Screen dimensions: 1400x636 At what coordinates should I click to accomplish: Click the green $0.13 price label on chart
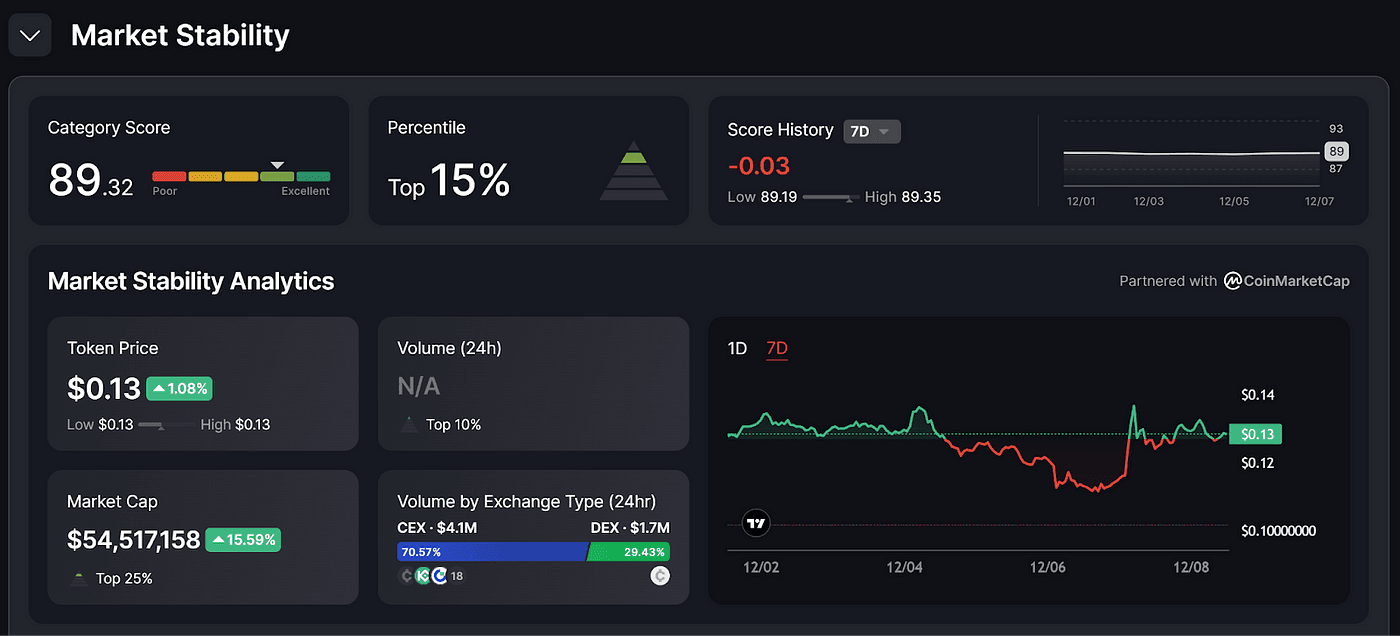[x=1255, y=434]
